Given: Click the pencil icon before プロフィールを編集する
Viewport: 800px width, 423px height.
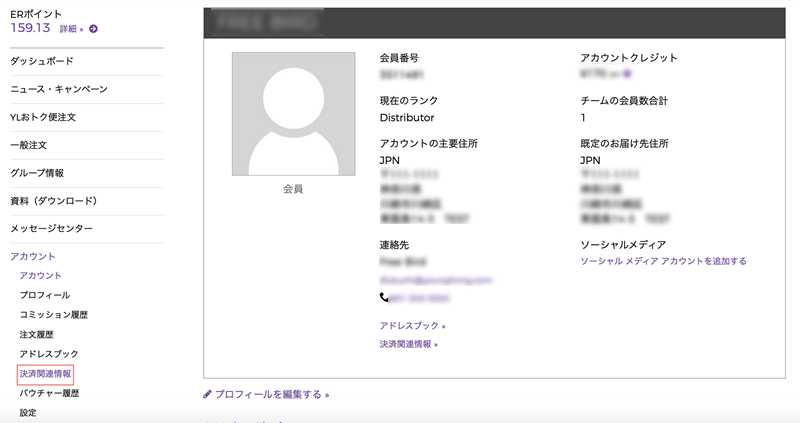Looking at the screenshot, I should 207,394.
